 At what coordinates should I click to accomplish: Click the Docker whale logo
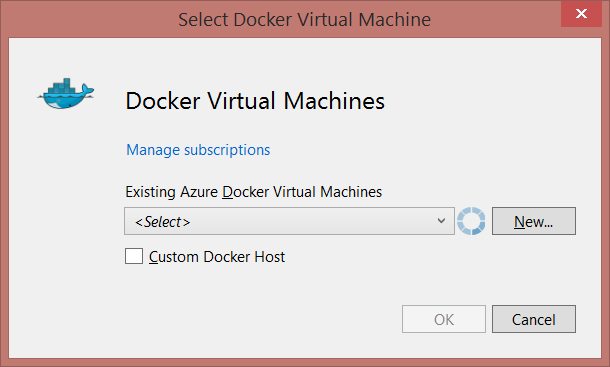click(x=66, y=93)
